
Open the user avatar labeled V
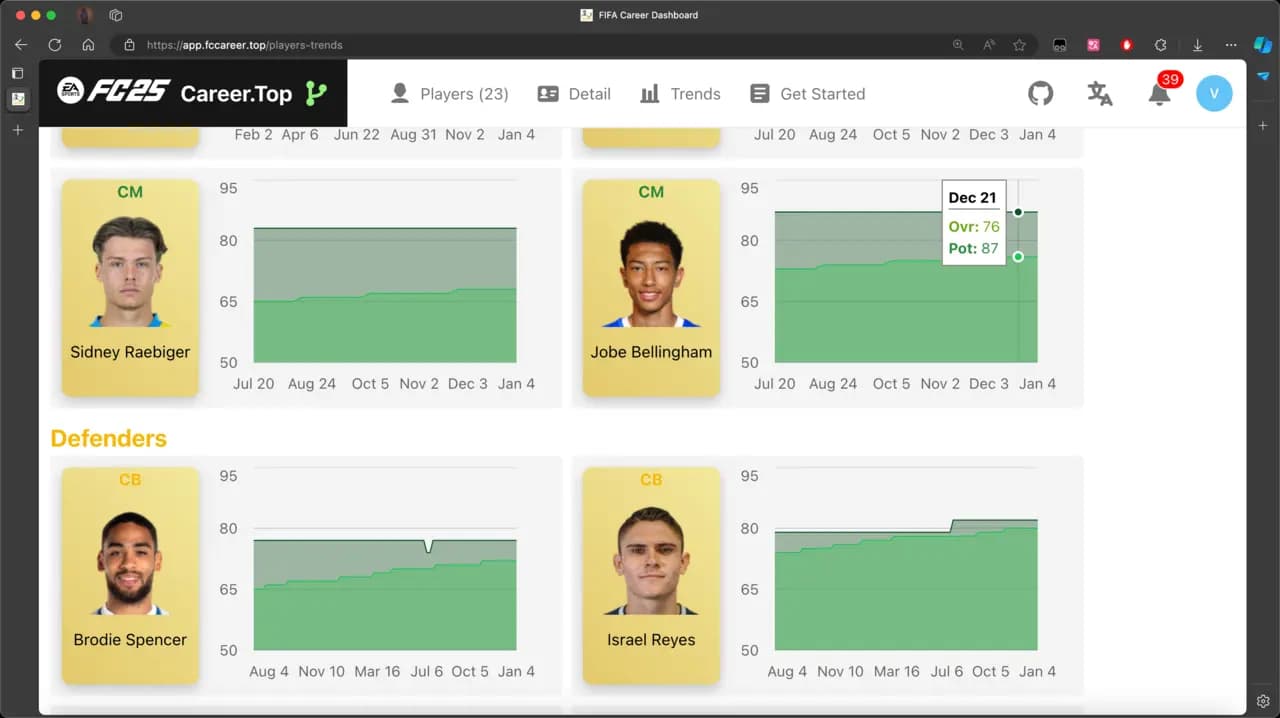(1214, 93)
